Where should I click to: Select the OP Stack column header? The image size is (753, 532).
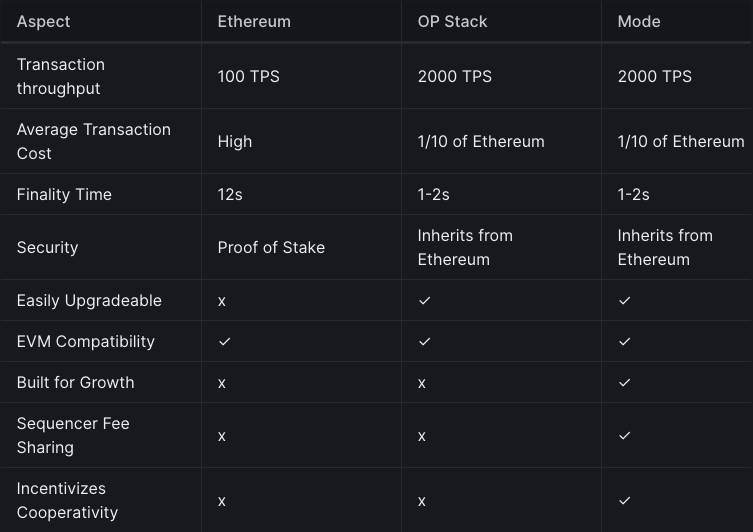pyautogui.click(x=452, y=22)
